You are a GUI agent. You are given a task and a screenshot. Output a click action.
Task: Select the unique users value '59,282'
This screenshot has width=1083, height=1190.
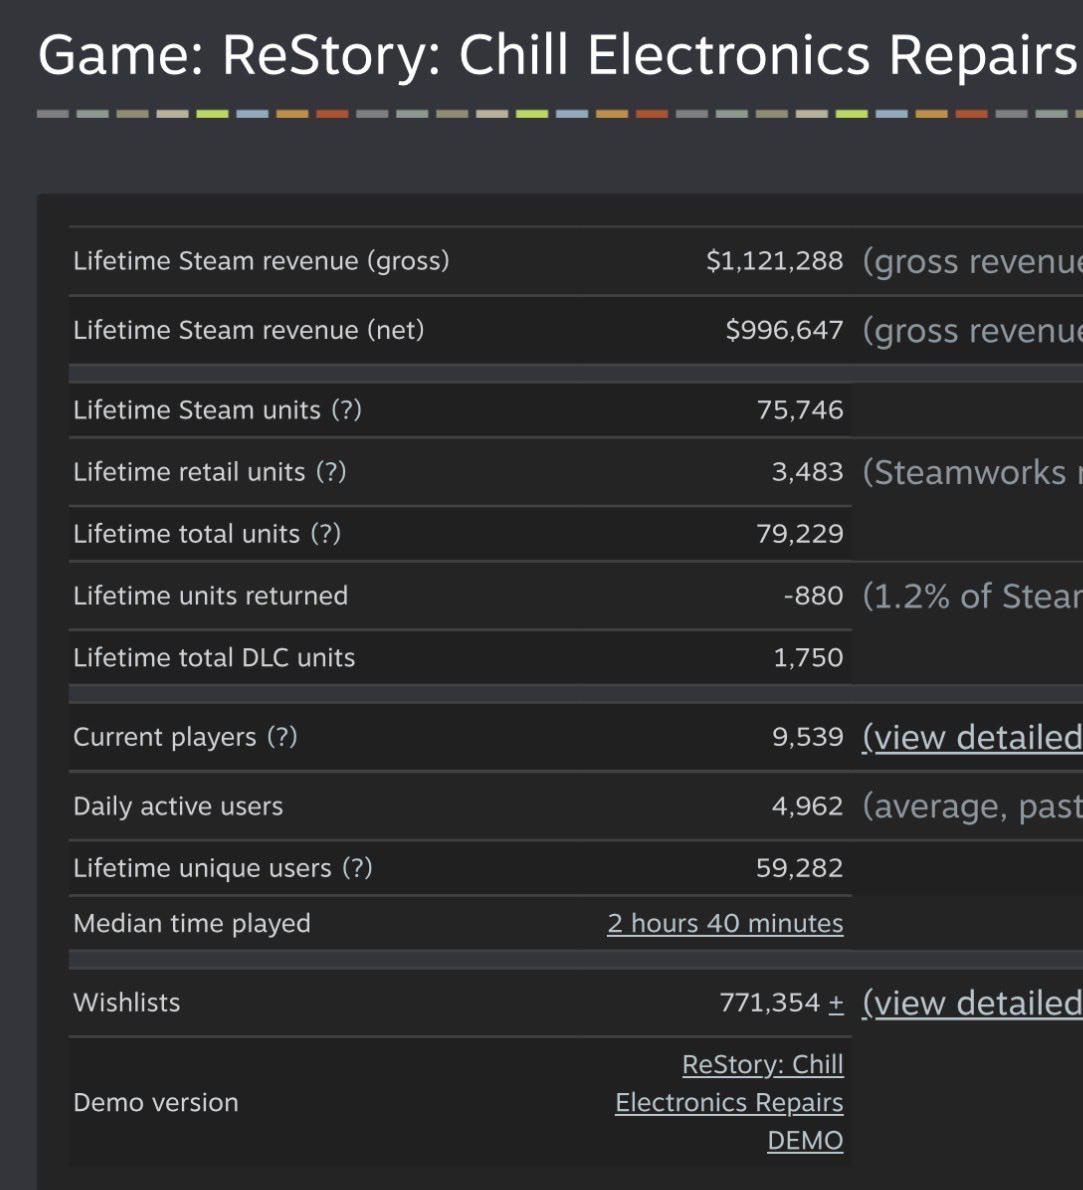(x=800, y=867)
